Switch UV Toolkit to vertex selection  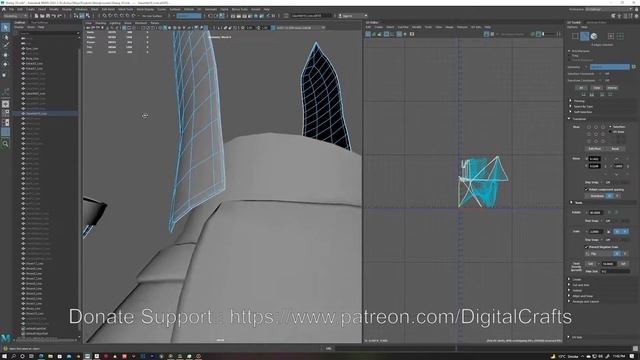coord(575,36)
